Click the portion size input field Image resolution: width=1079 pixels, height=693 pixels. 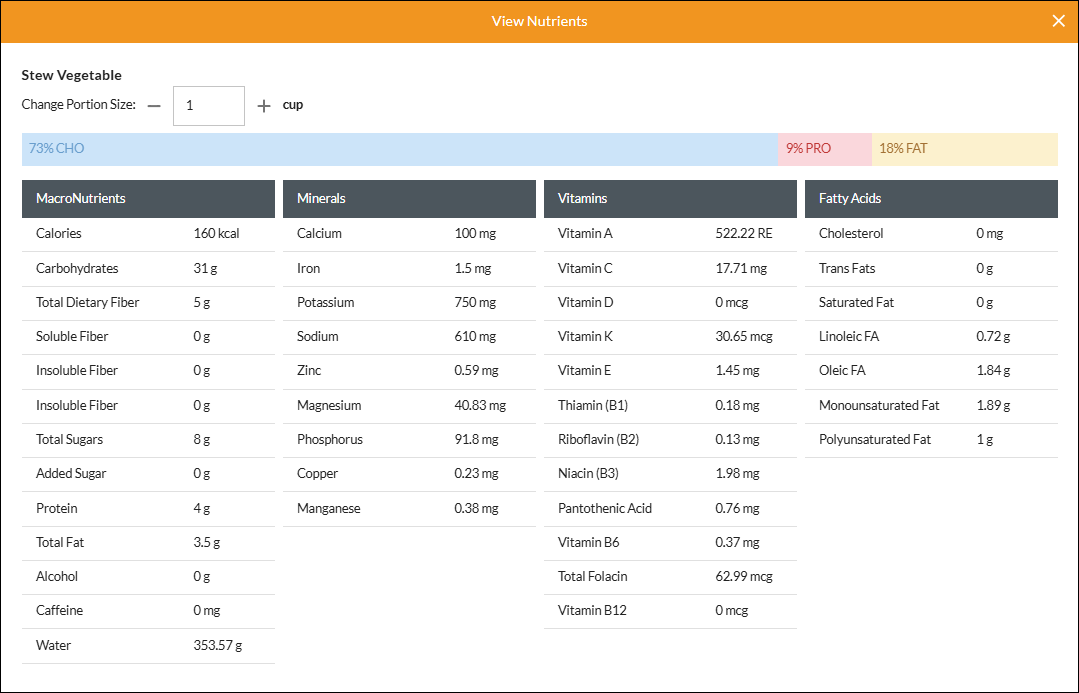(x=209, y=106)
